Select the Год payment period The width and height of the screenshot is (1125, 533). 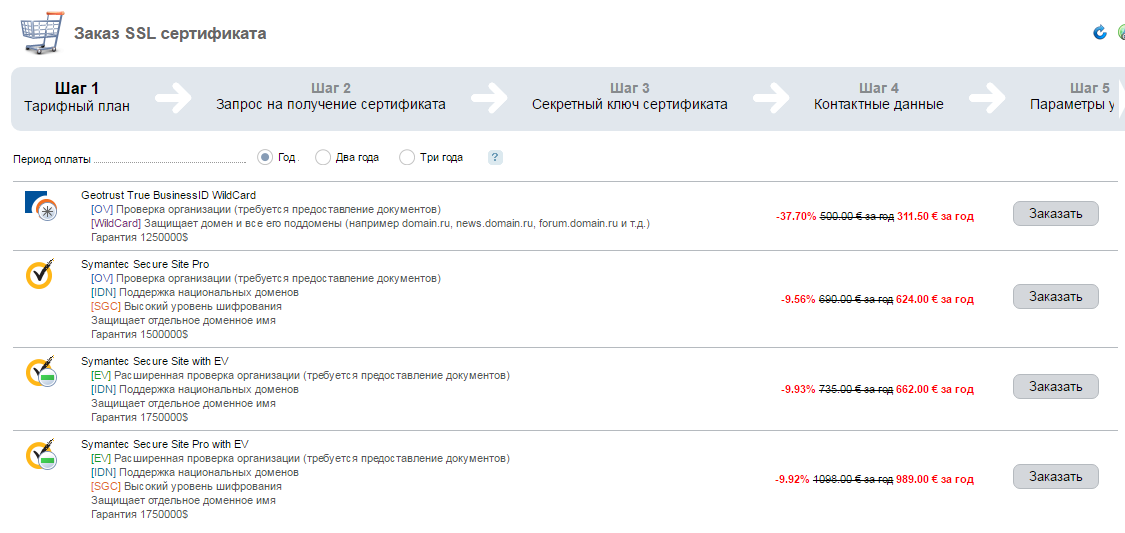[265, 157]
